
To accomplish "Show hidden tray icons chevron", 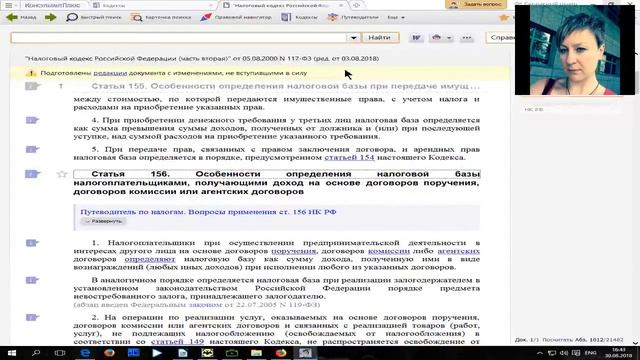I will tap(540, 353).
